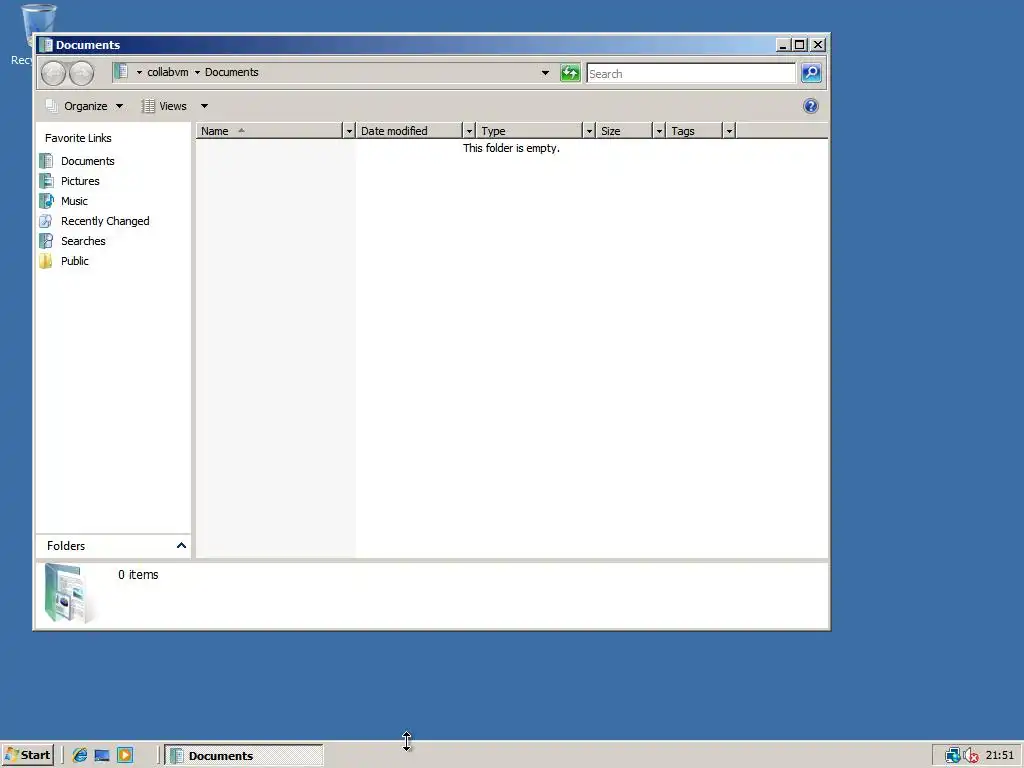Click the Forward navigation arrow button
This screenshot has height=768, width=1024.
point(82,73)
